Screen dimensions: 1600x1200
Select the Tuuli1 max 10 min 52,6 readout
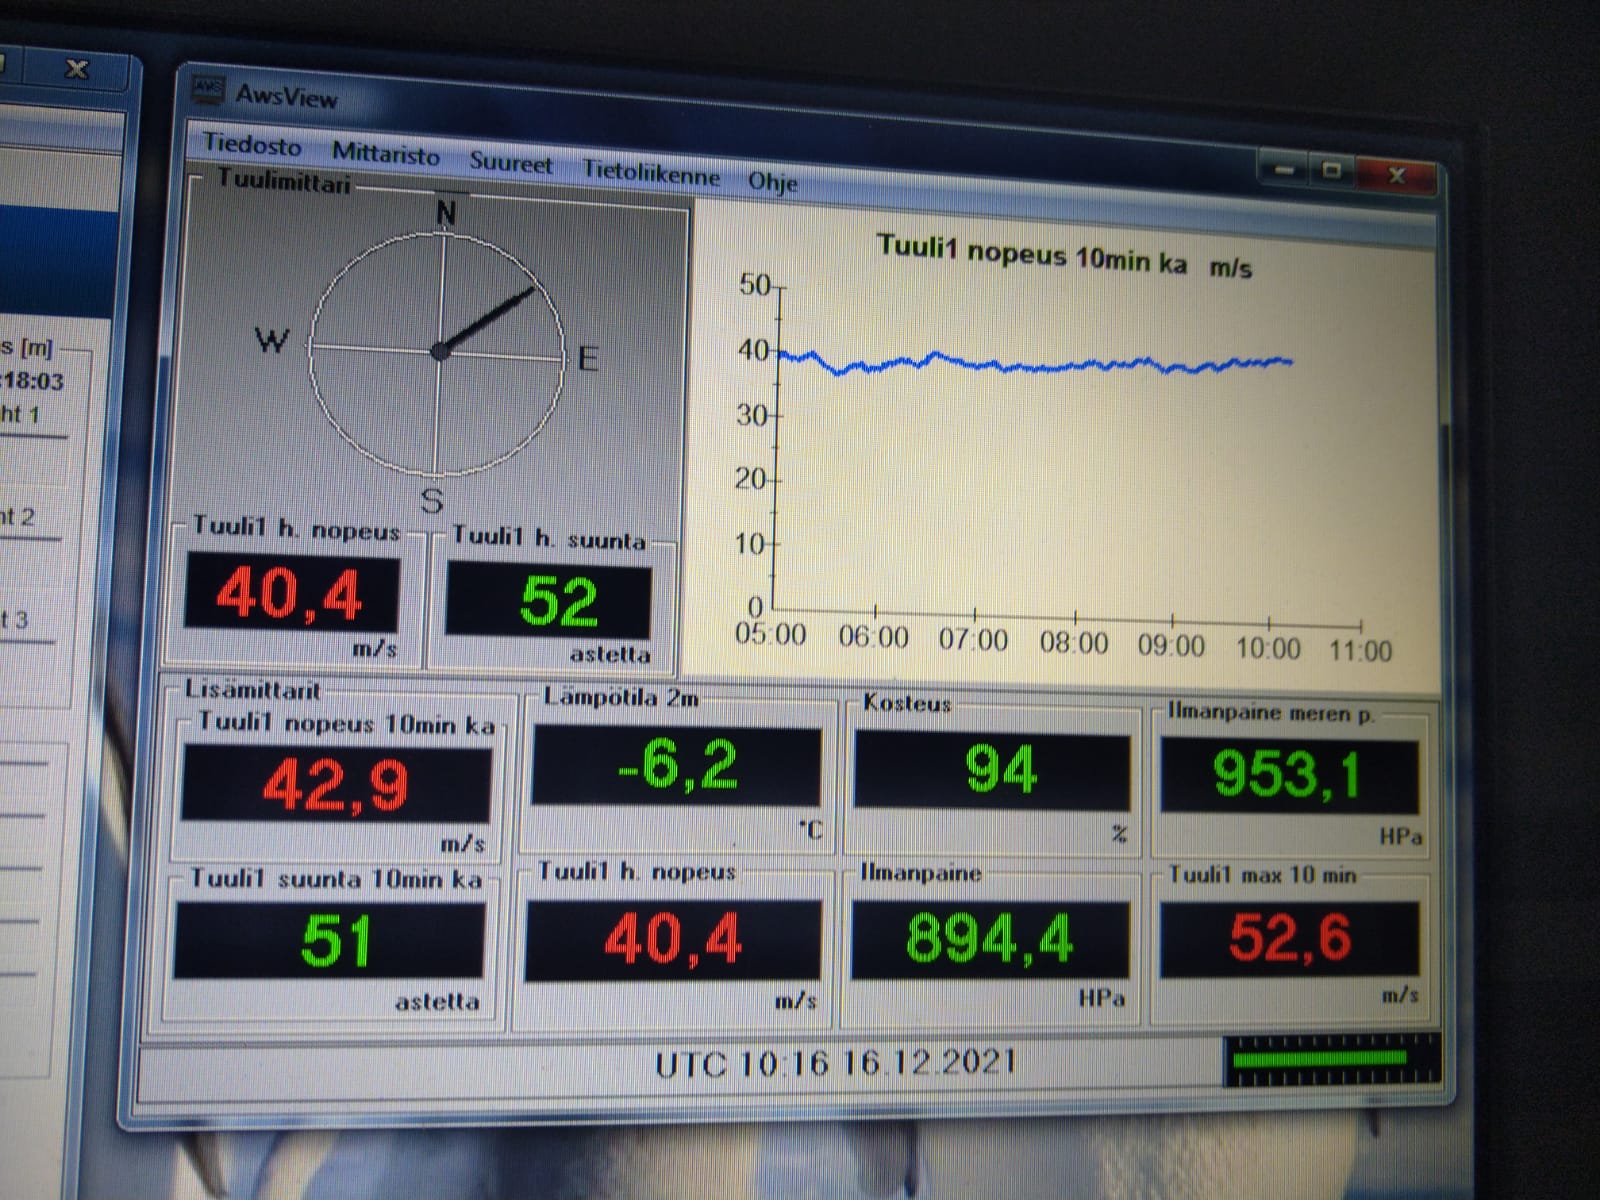coord(1289,938)
